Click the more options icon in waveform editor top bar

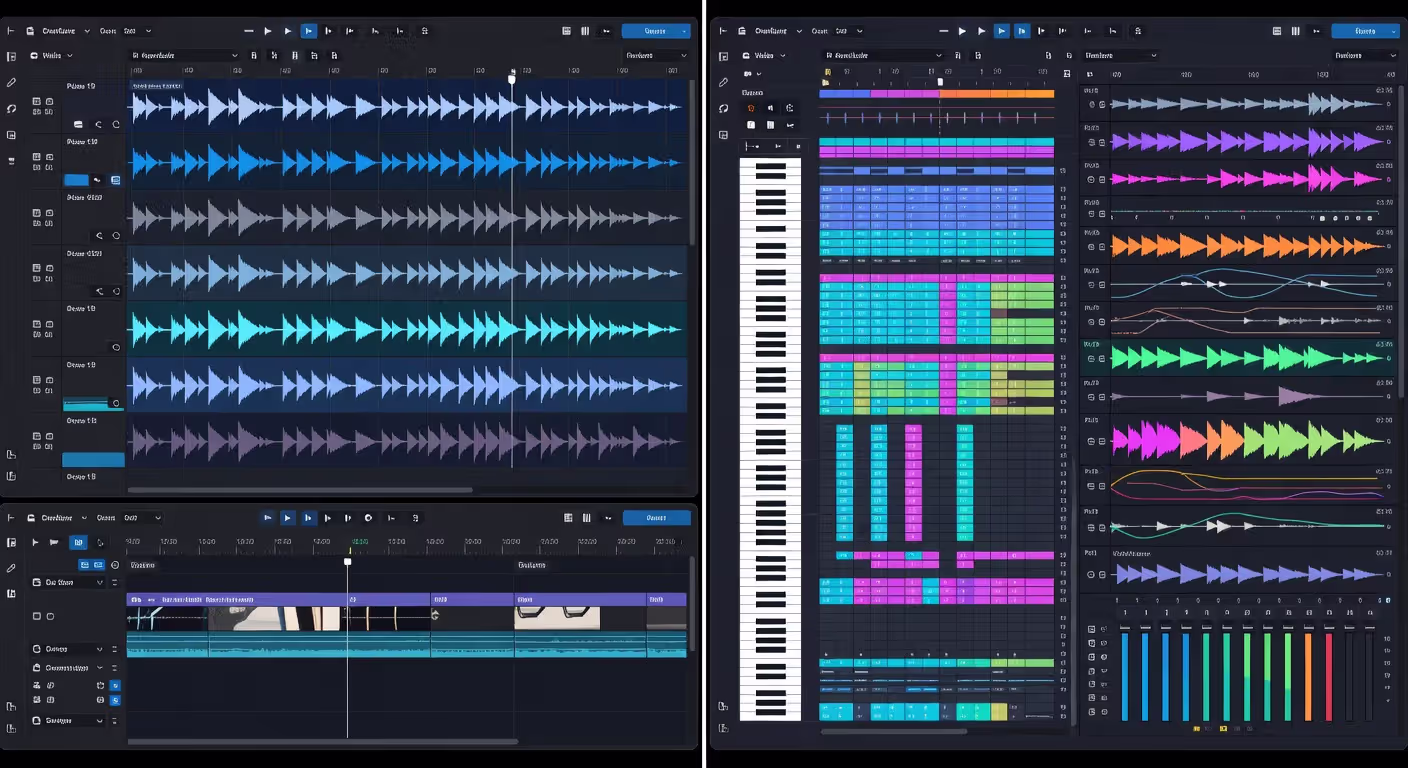click(x=606, y=31)
